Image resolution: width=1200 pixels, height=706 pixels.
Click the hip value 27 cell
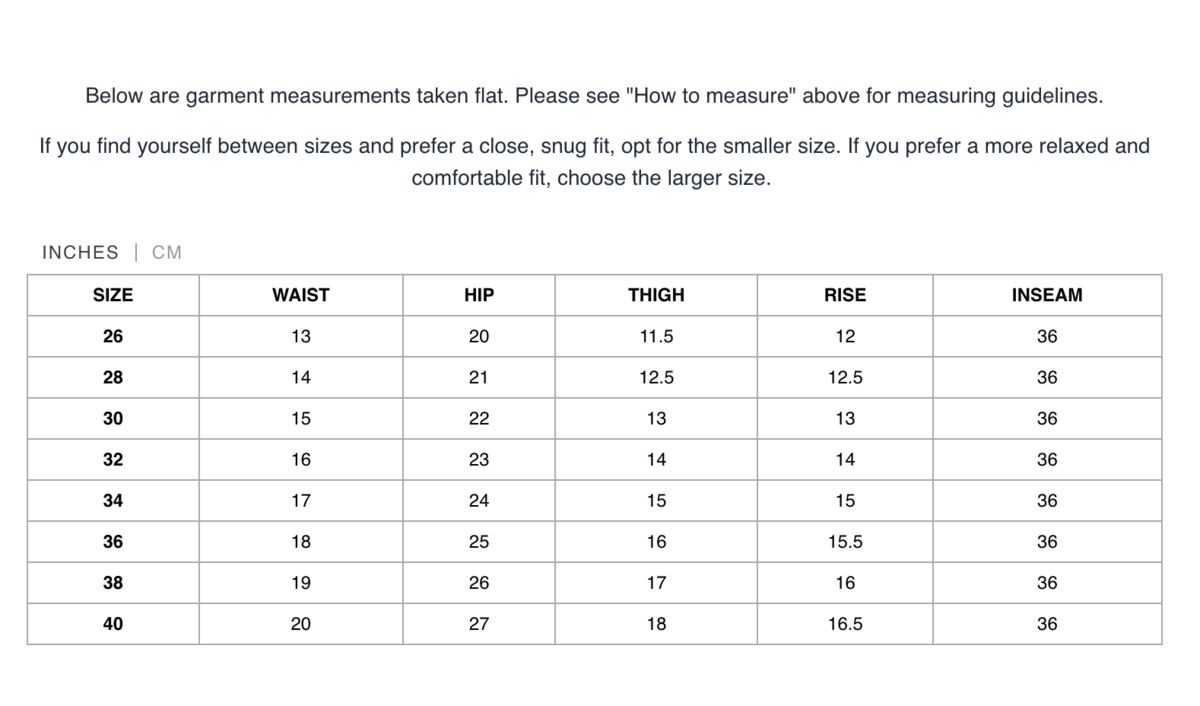[x=479, y=624]
